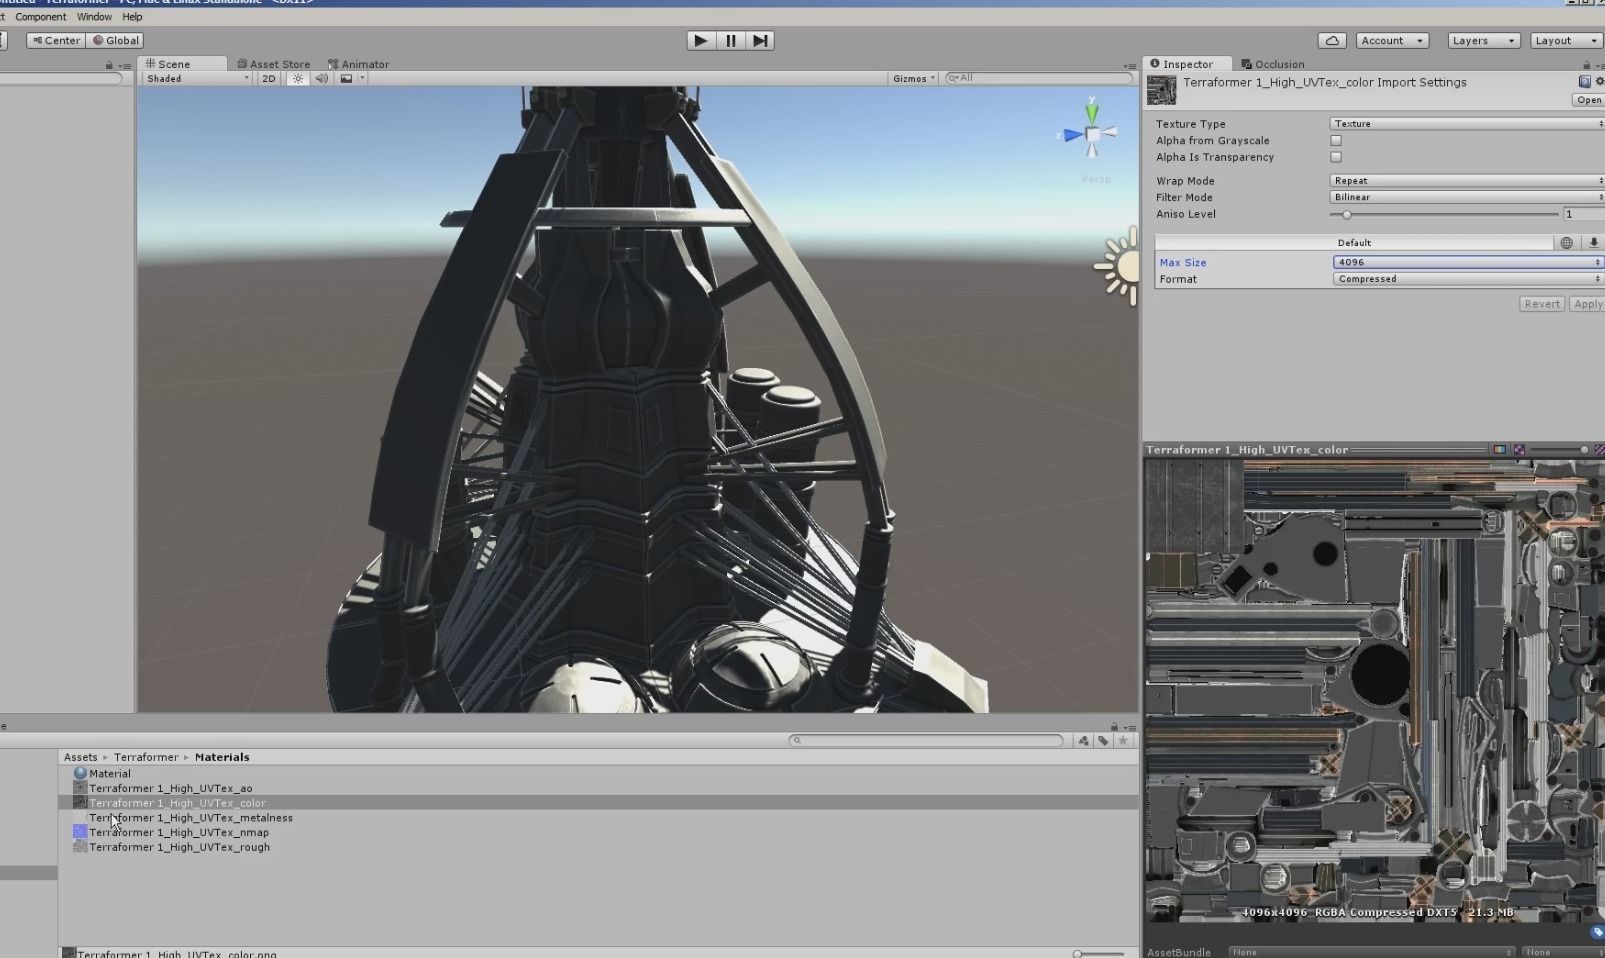Open the Shaded draw mode dropdown
The width and height of the screenshot is (1605, 958).
click(197, 79)
